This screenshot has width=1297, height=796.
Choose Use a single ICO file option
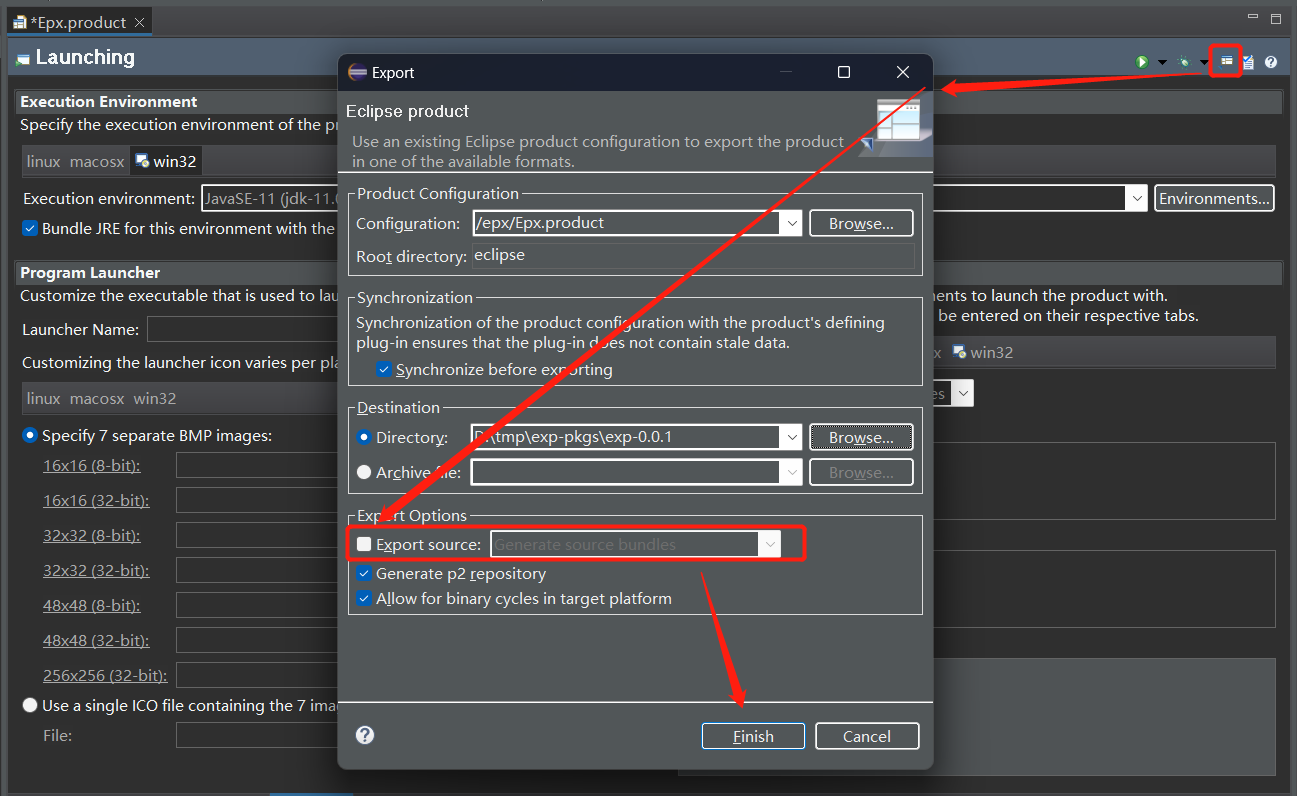tap(30, 705)
